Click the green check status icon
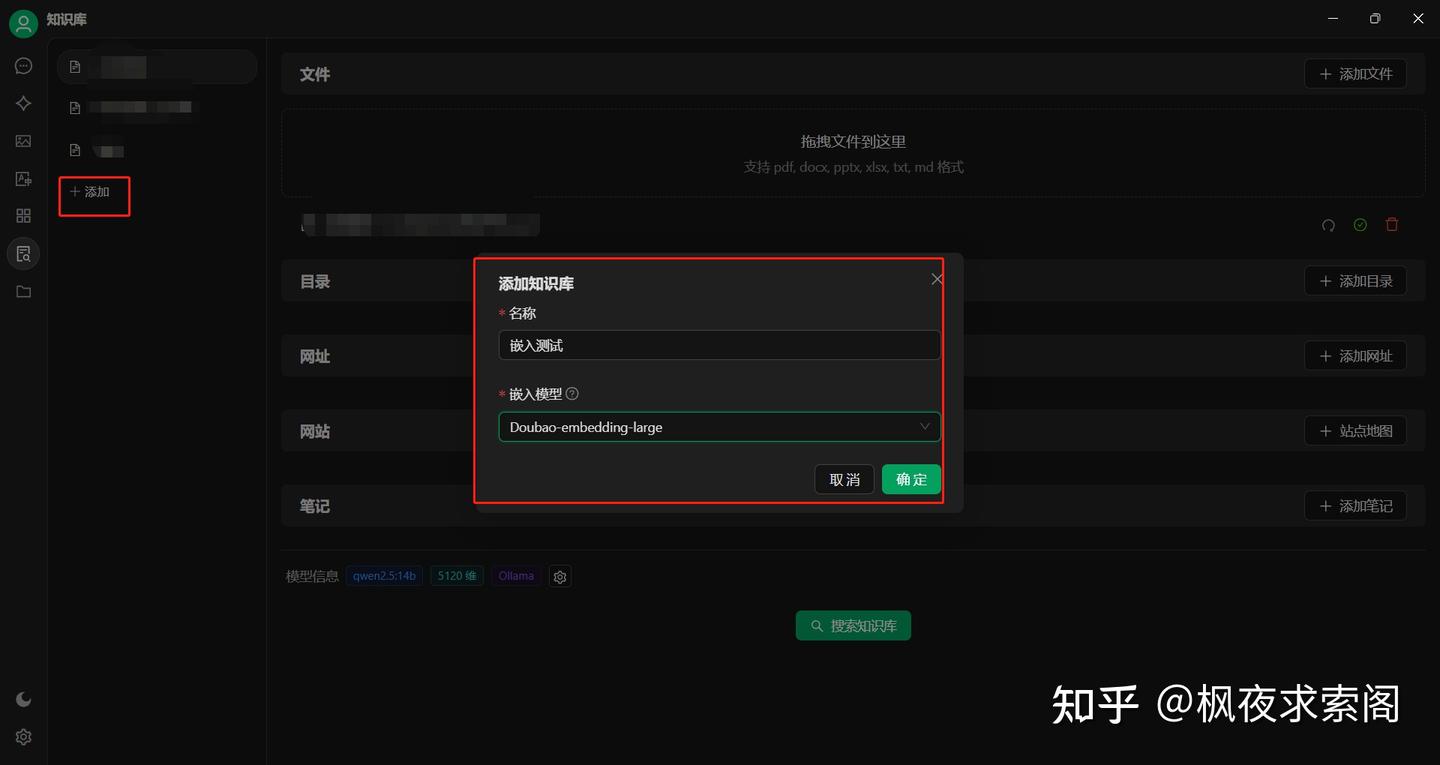The image size is (1440, 765). (x=1359, y=224)
